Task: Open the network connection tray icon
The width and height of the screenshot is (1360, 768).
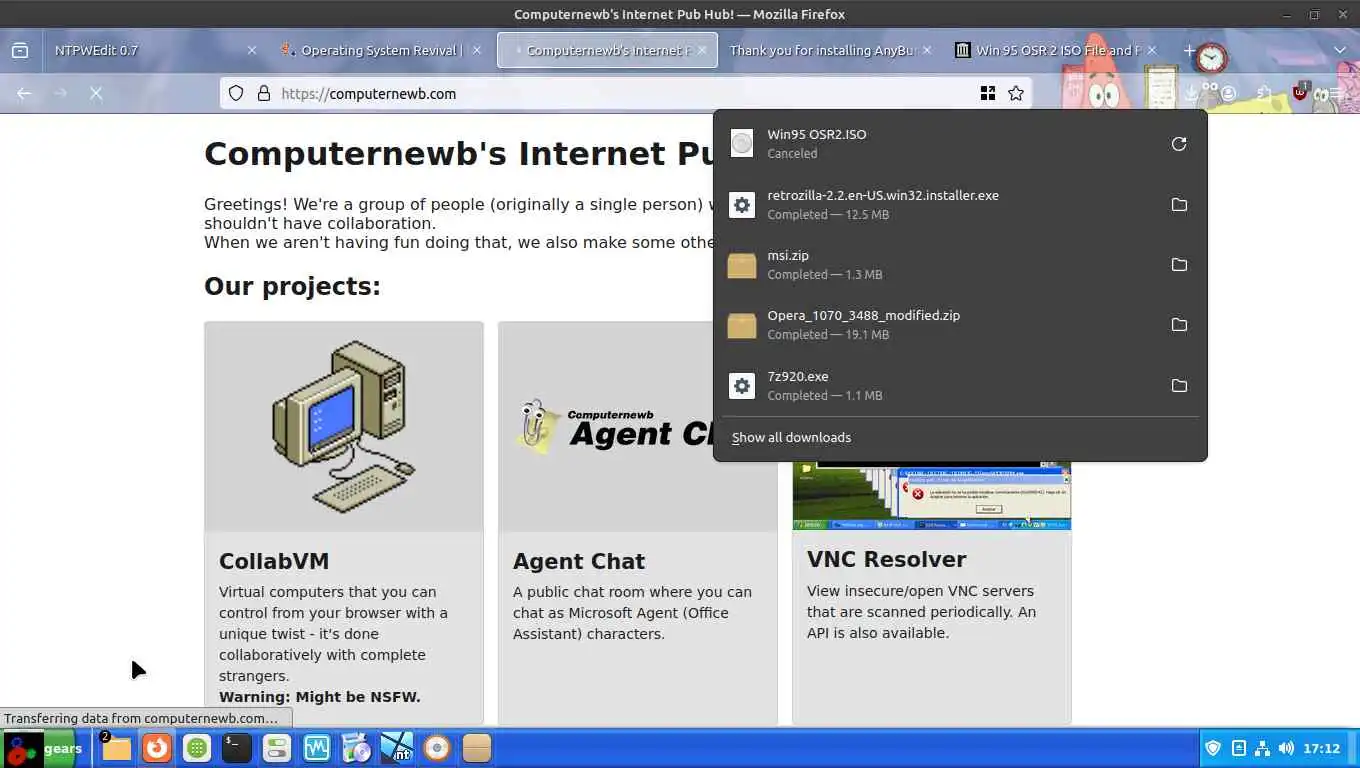Action: click(1262, 748)
